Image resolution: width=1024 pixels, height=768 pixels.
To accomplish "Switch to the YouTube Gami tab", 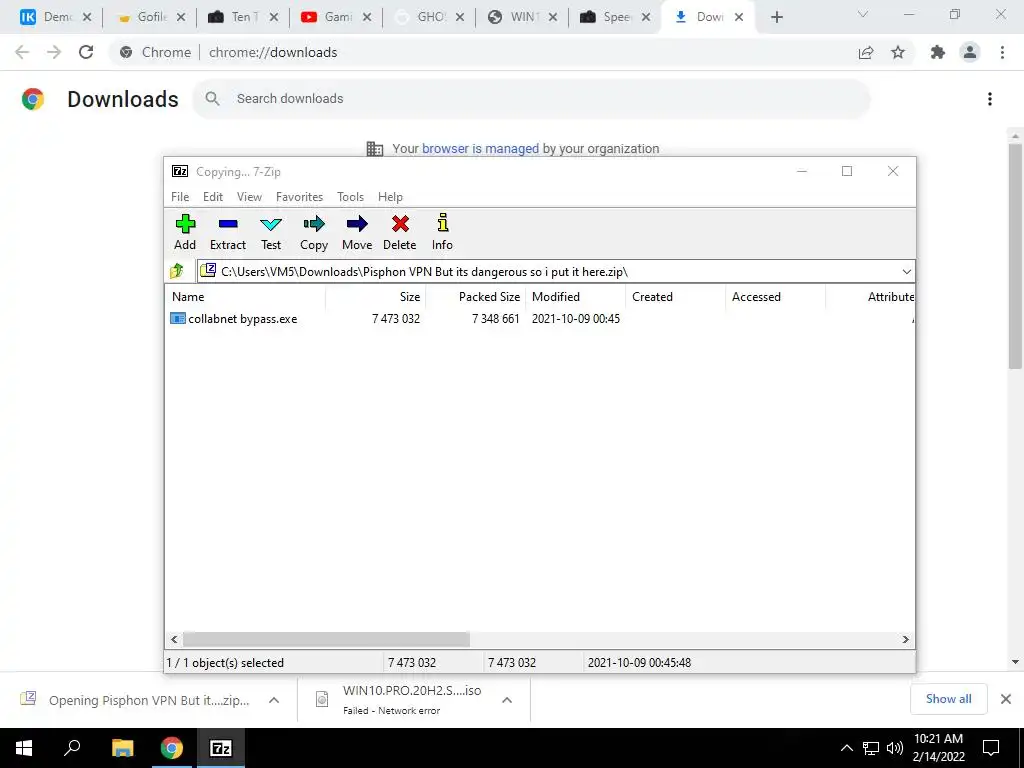I will click(x=336, y=17).
